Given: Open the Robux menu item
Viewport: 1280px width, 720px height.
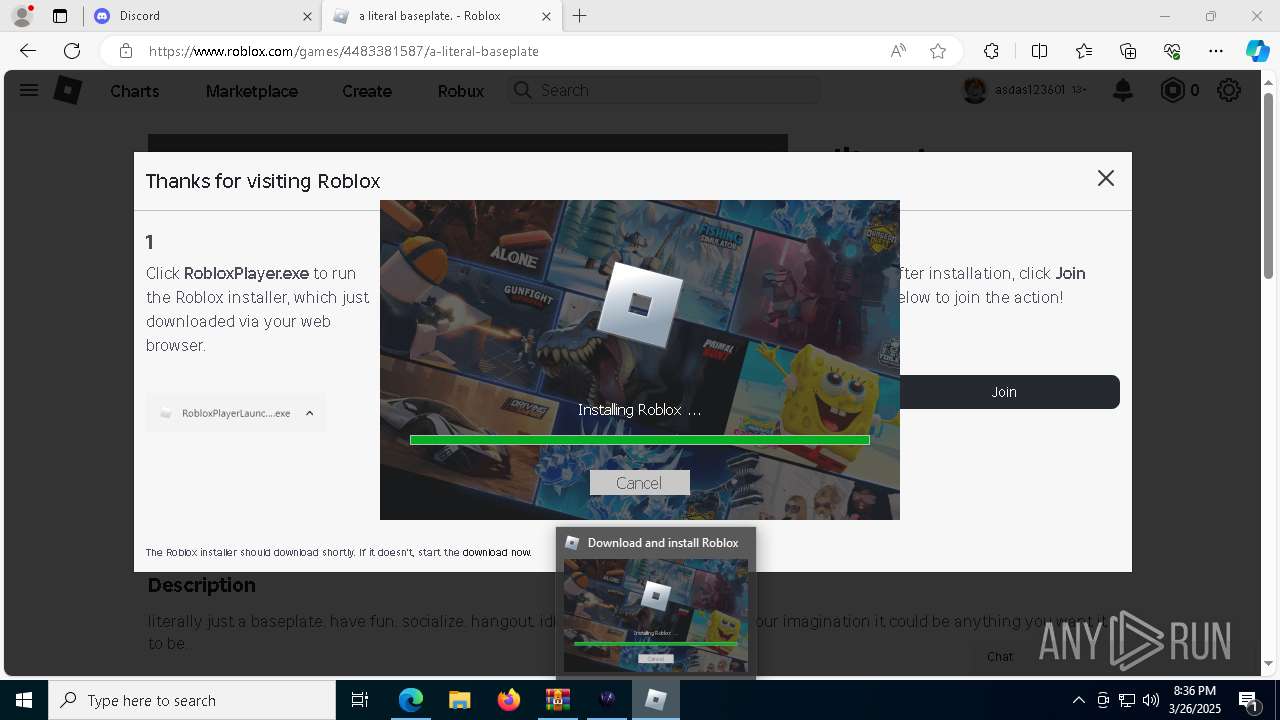Looking at the screenshot, I should click(x=461, y=91).
